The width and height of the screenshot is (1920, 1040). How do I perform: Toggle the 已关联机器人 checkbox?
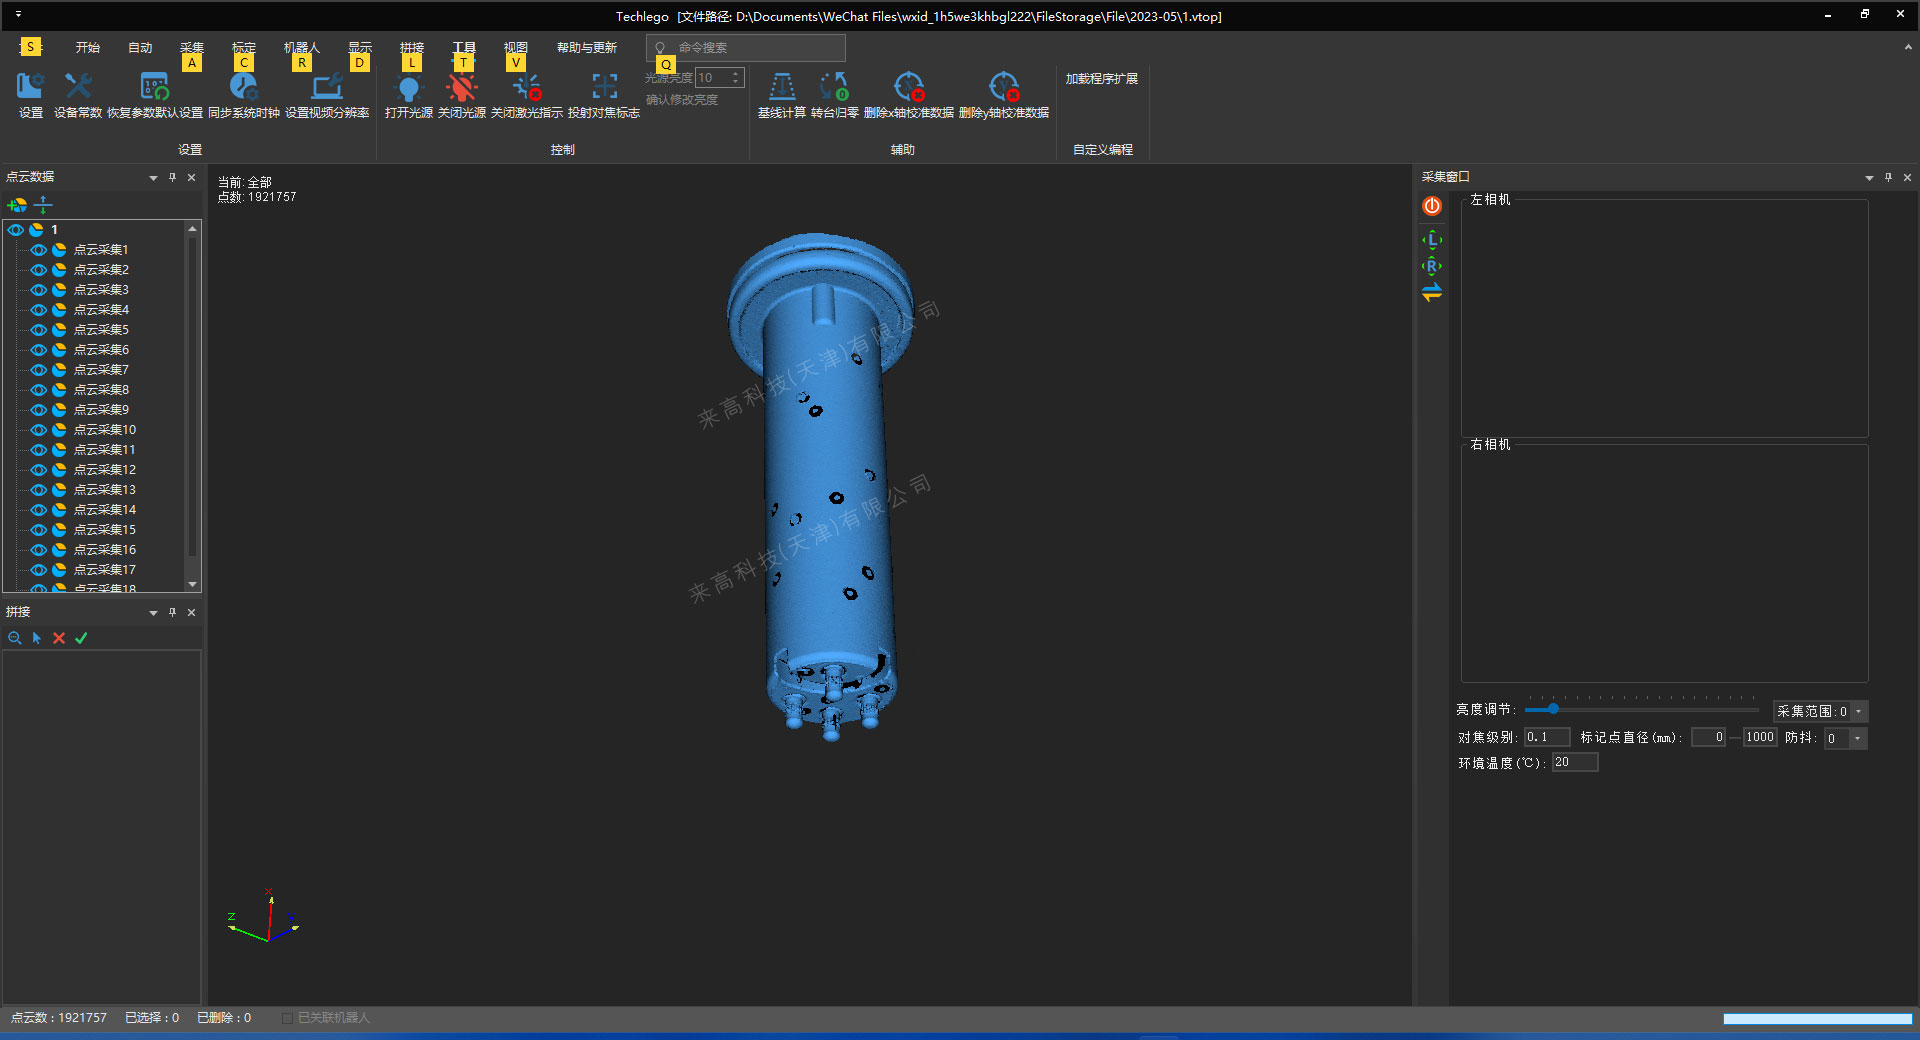[x=288, y=1018]
